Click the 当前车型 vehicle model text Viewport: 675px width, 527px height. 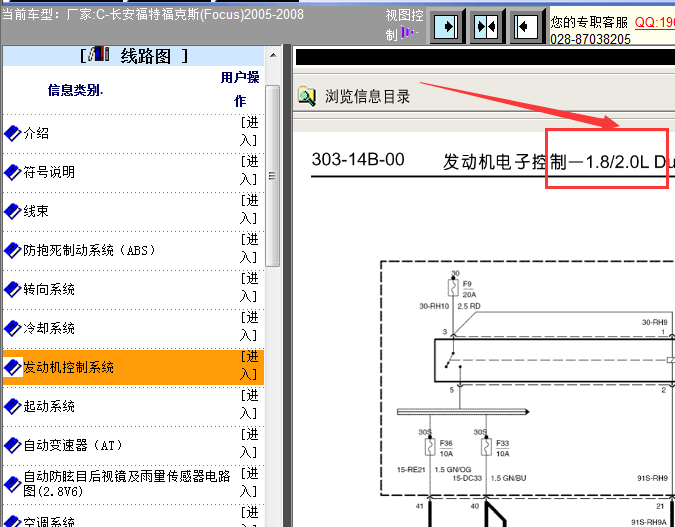pos(153,15)
